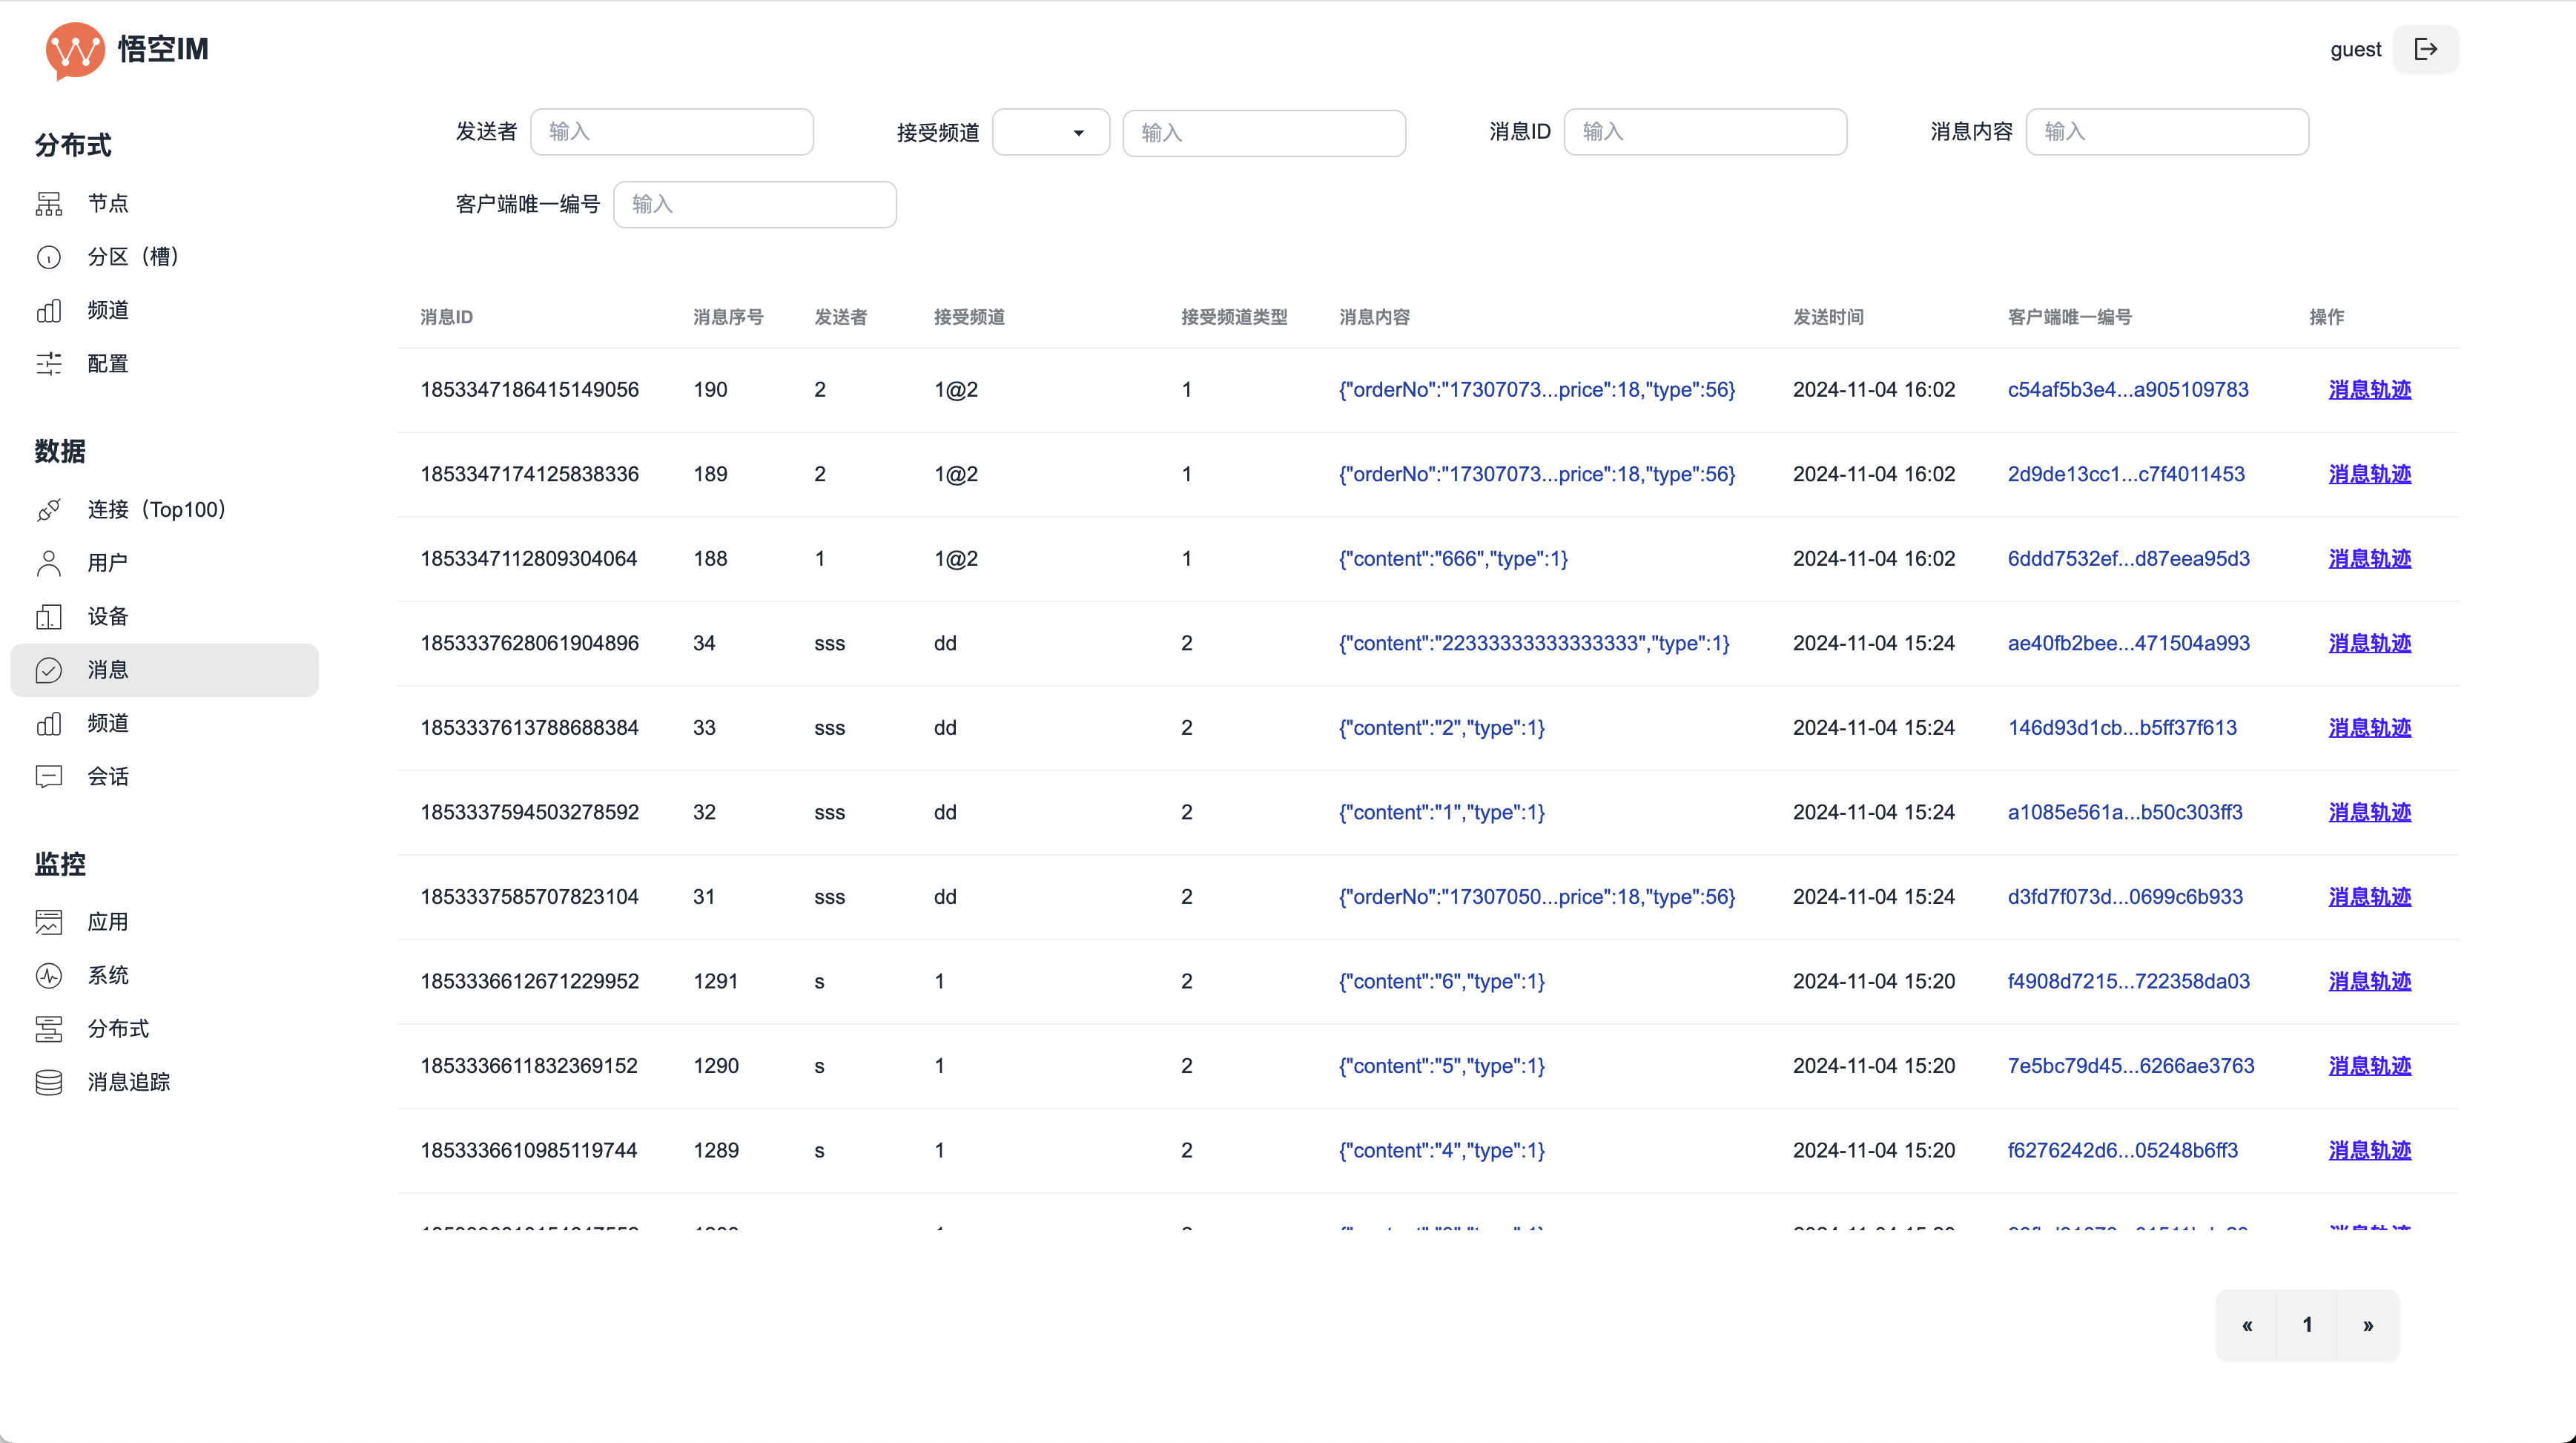Click content {"content":"22333333333333333","type":1}
Viewport: 2576px width, 1443px height.
coord(1534,643)
